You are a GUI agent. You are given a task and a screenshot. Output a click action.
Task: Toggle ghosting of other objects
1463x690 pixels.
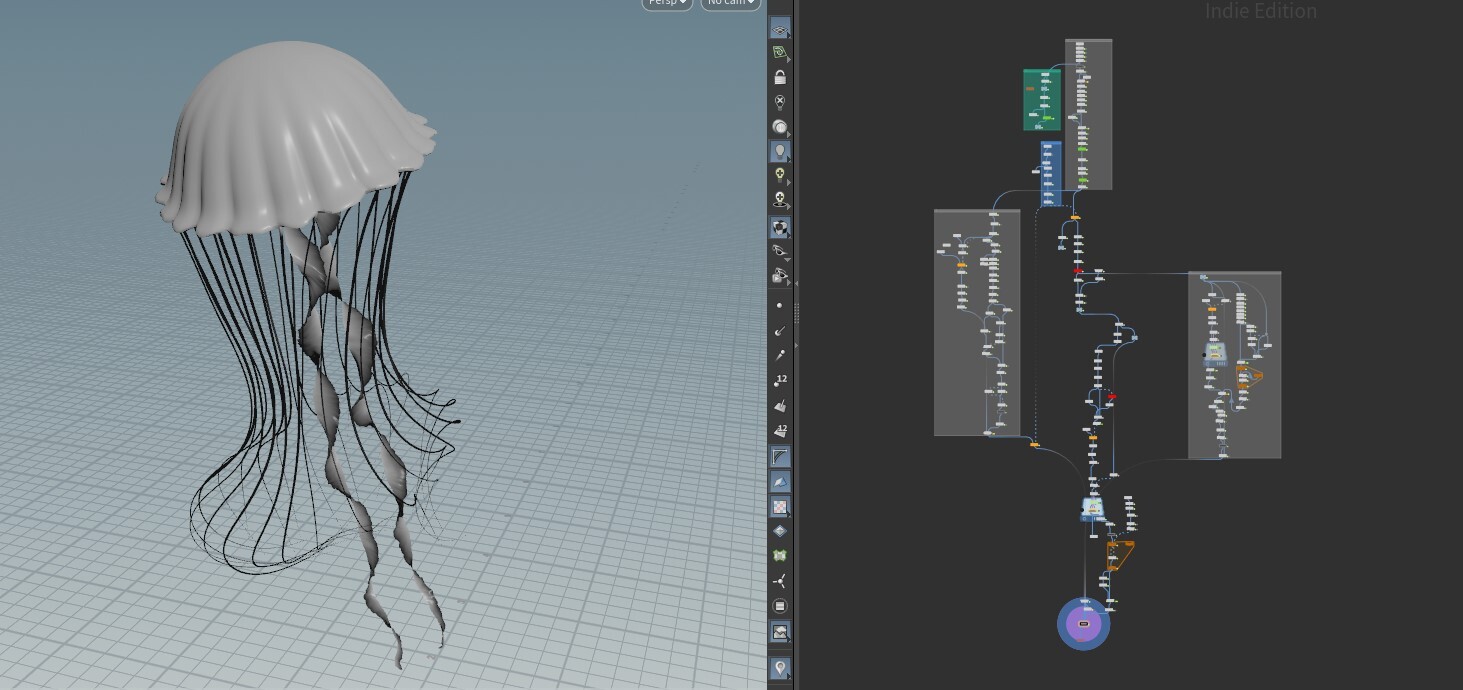[780, 53]
